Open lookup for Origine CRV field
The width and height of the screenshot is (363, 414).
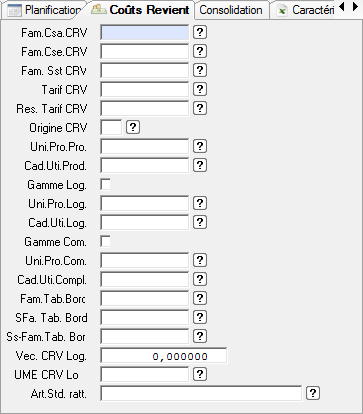tap(133, 127)
